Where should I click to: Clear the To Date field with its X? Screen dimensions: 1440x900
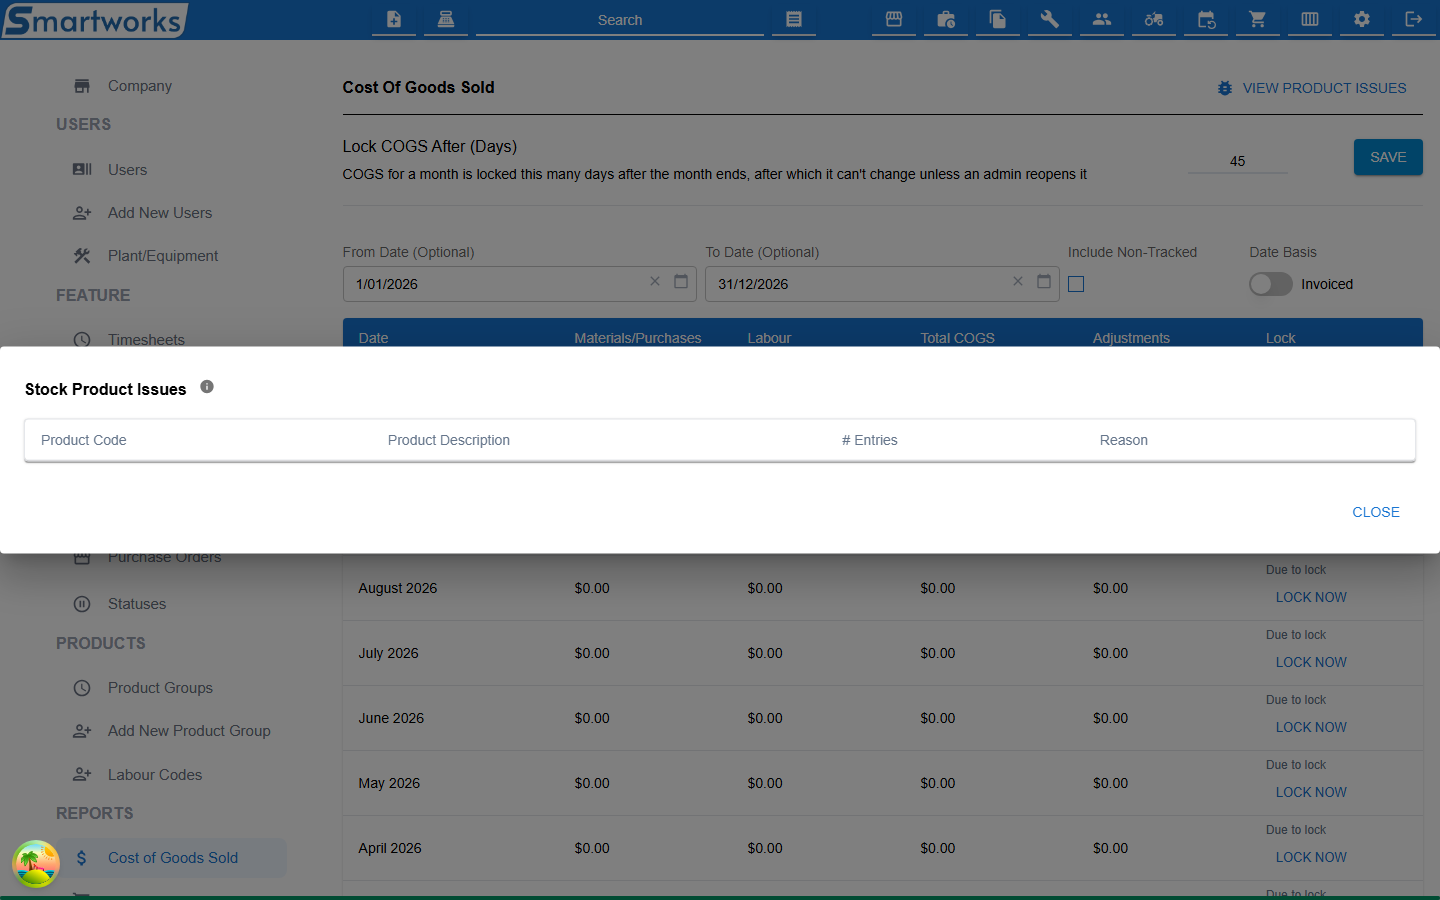click(1018, 282)
